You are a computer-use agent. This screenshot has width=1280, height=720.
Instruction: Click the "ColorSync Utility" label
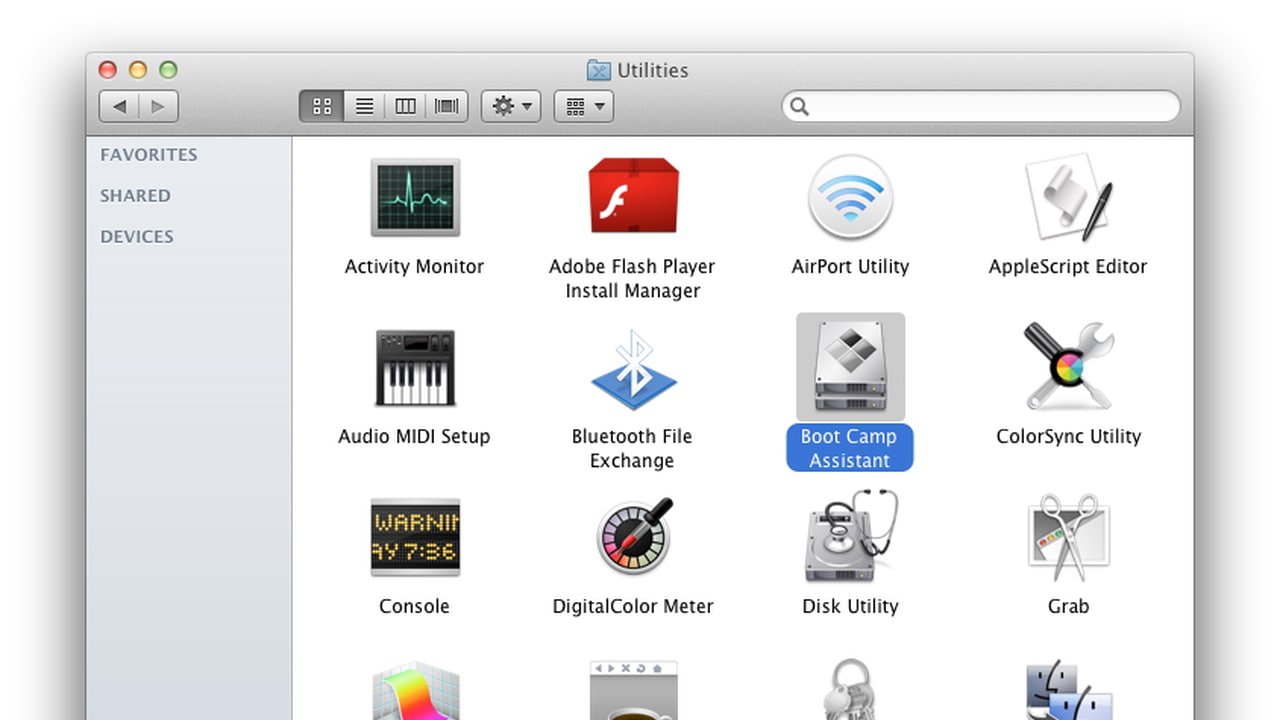pyautogui.click(x=1068, y=436)
